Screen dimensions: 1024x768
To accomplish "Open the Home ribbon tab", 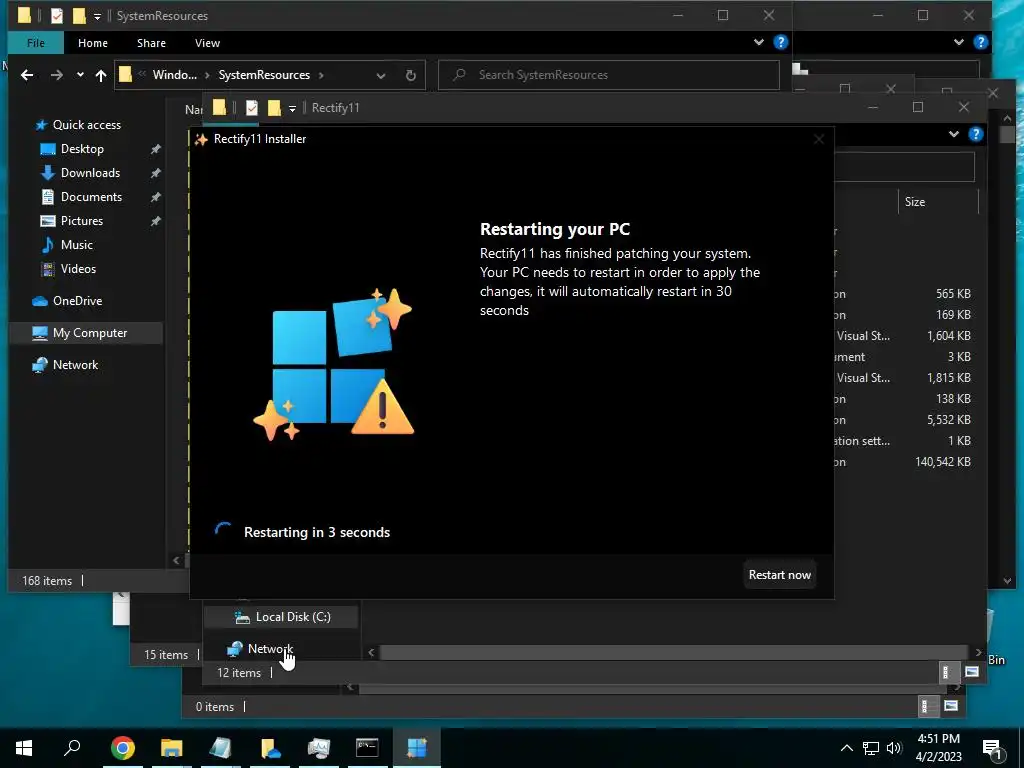I will click(93, 43).
